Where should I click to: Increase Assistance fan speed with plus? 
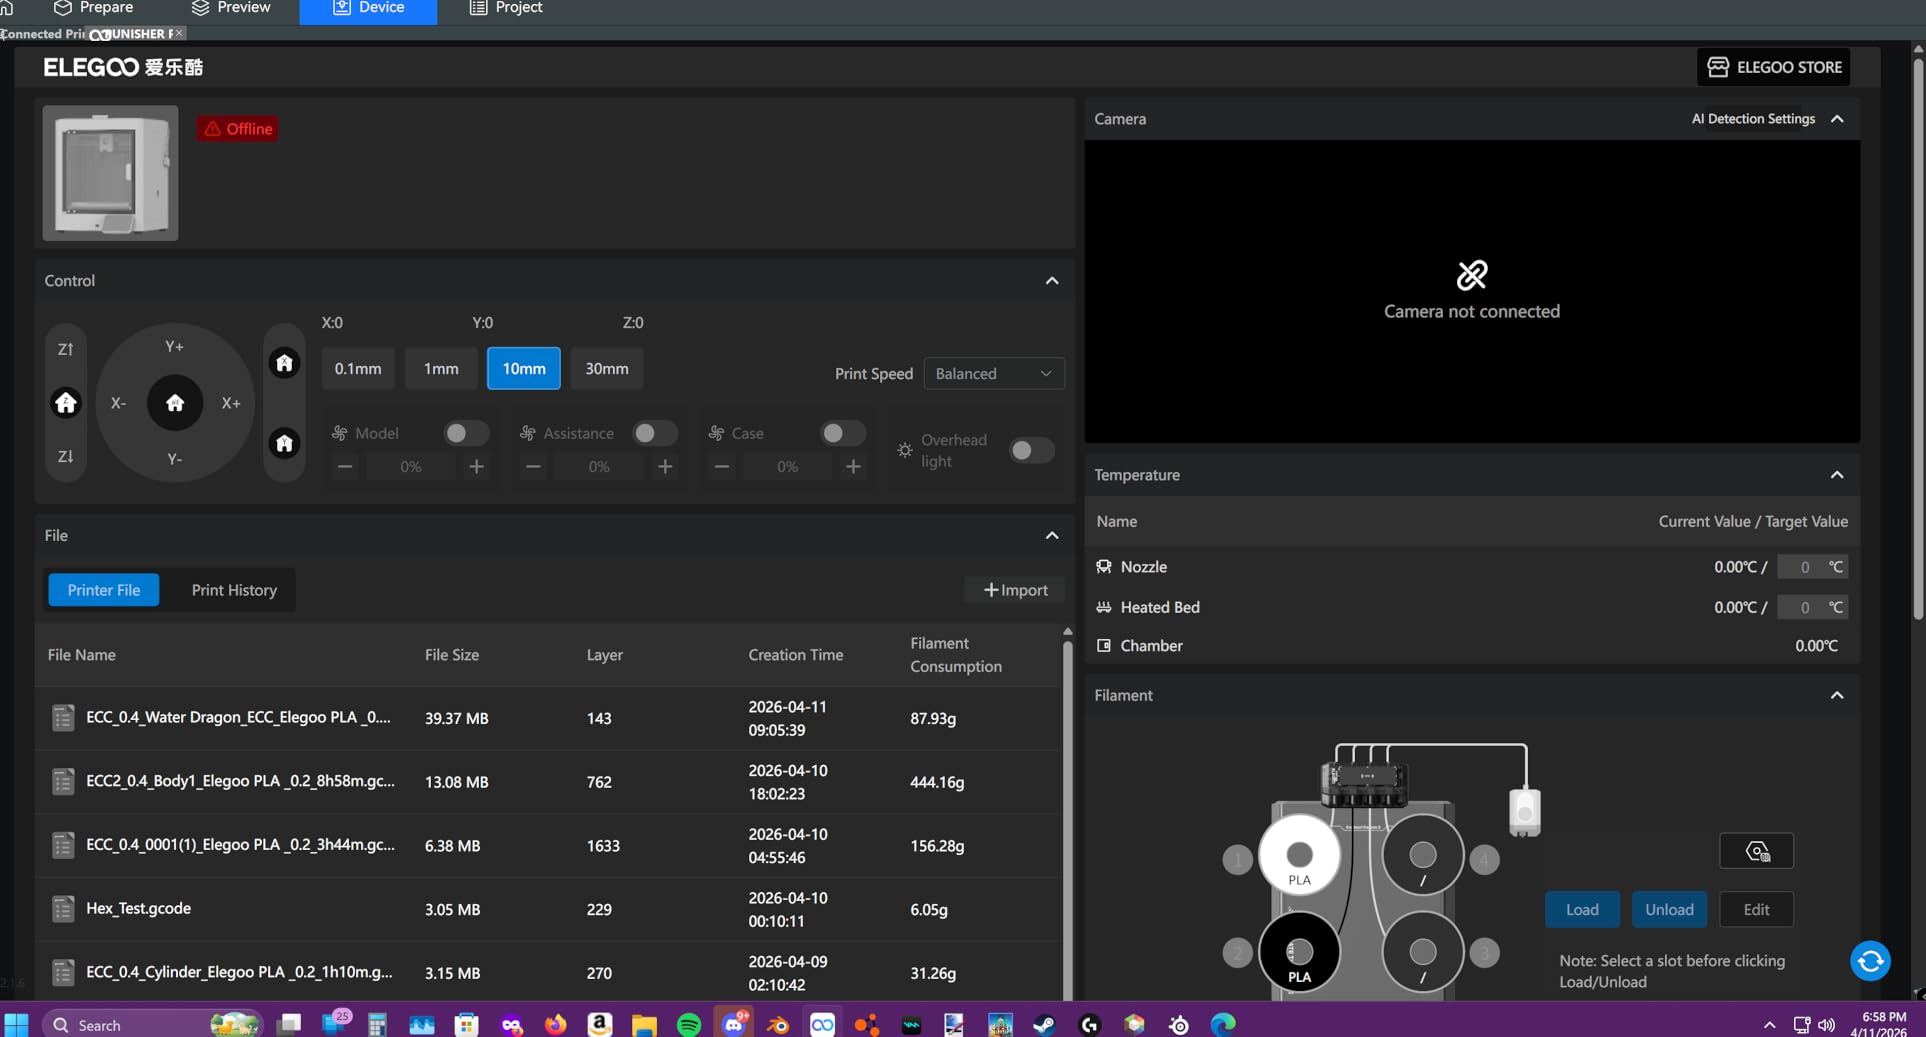point(665,467)
